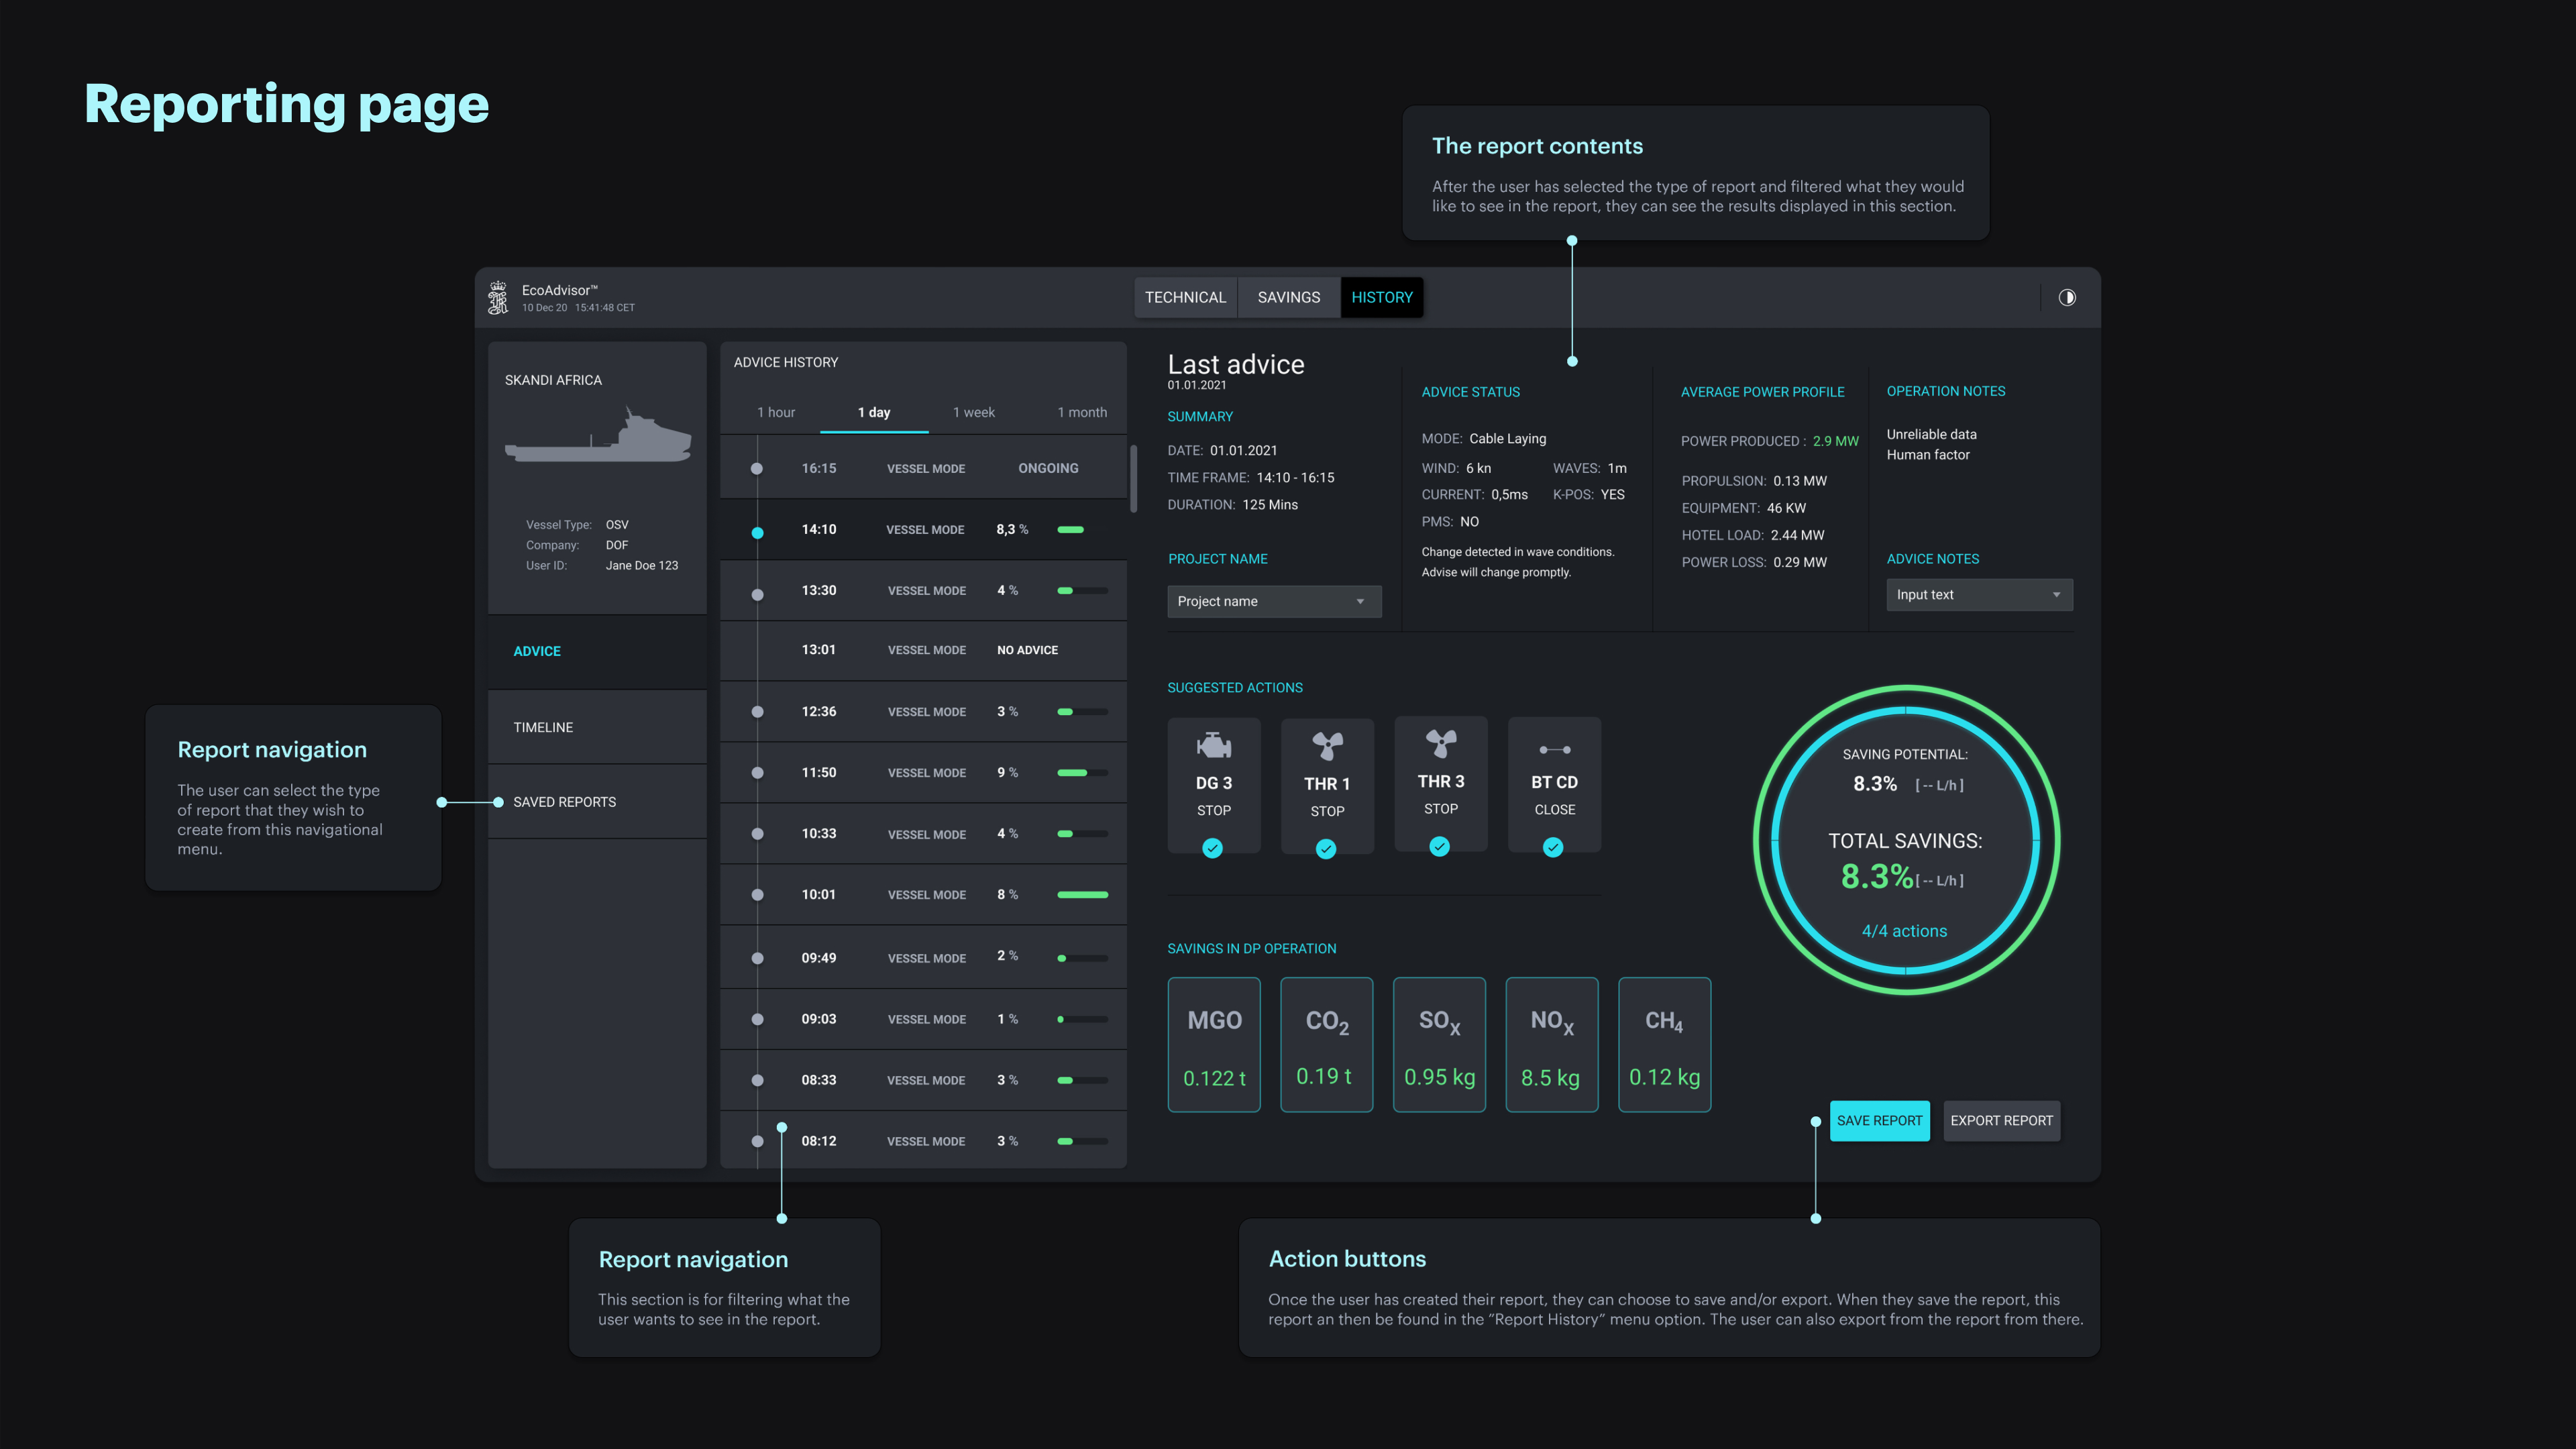The image size is (2576, 1449).
Task: Filter advice history to 1 day
Action: (x=874, y=412)
